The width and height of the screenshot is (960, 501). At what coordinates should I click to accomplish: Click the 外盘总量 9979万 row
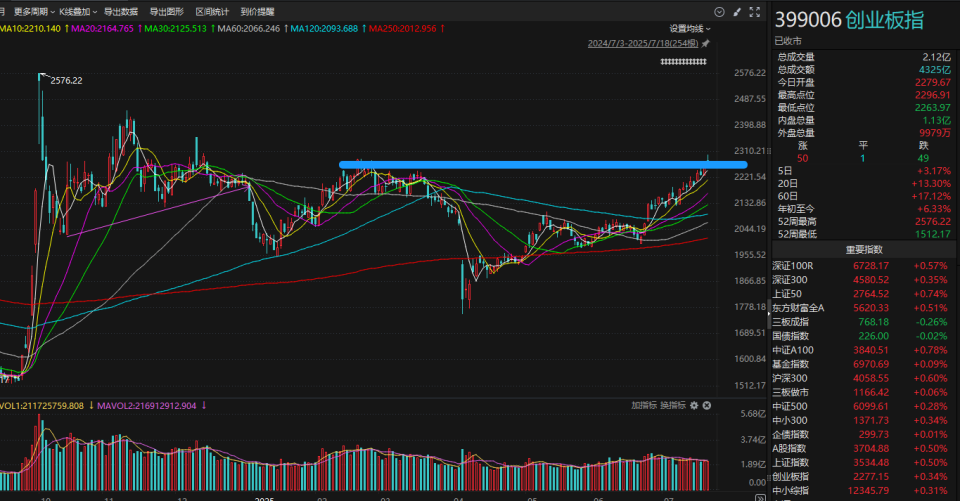864,133
